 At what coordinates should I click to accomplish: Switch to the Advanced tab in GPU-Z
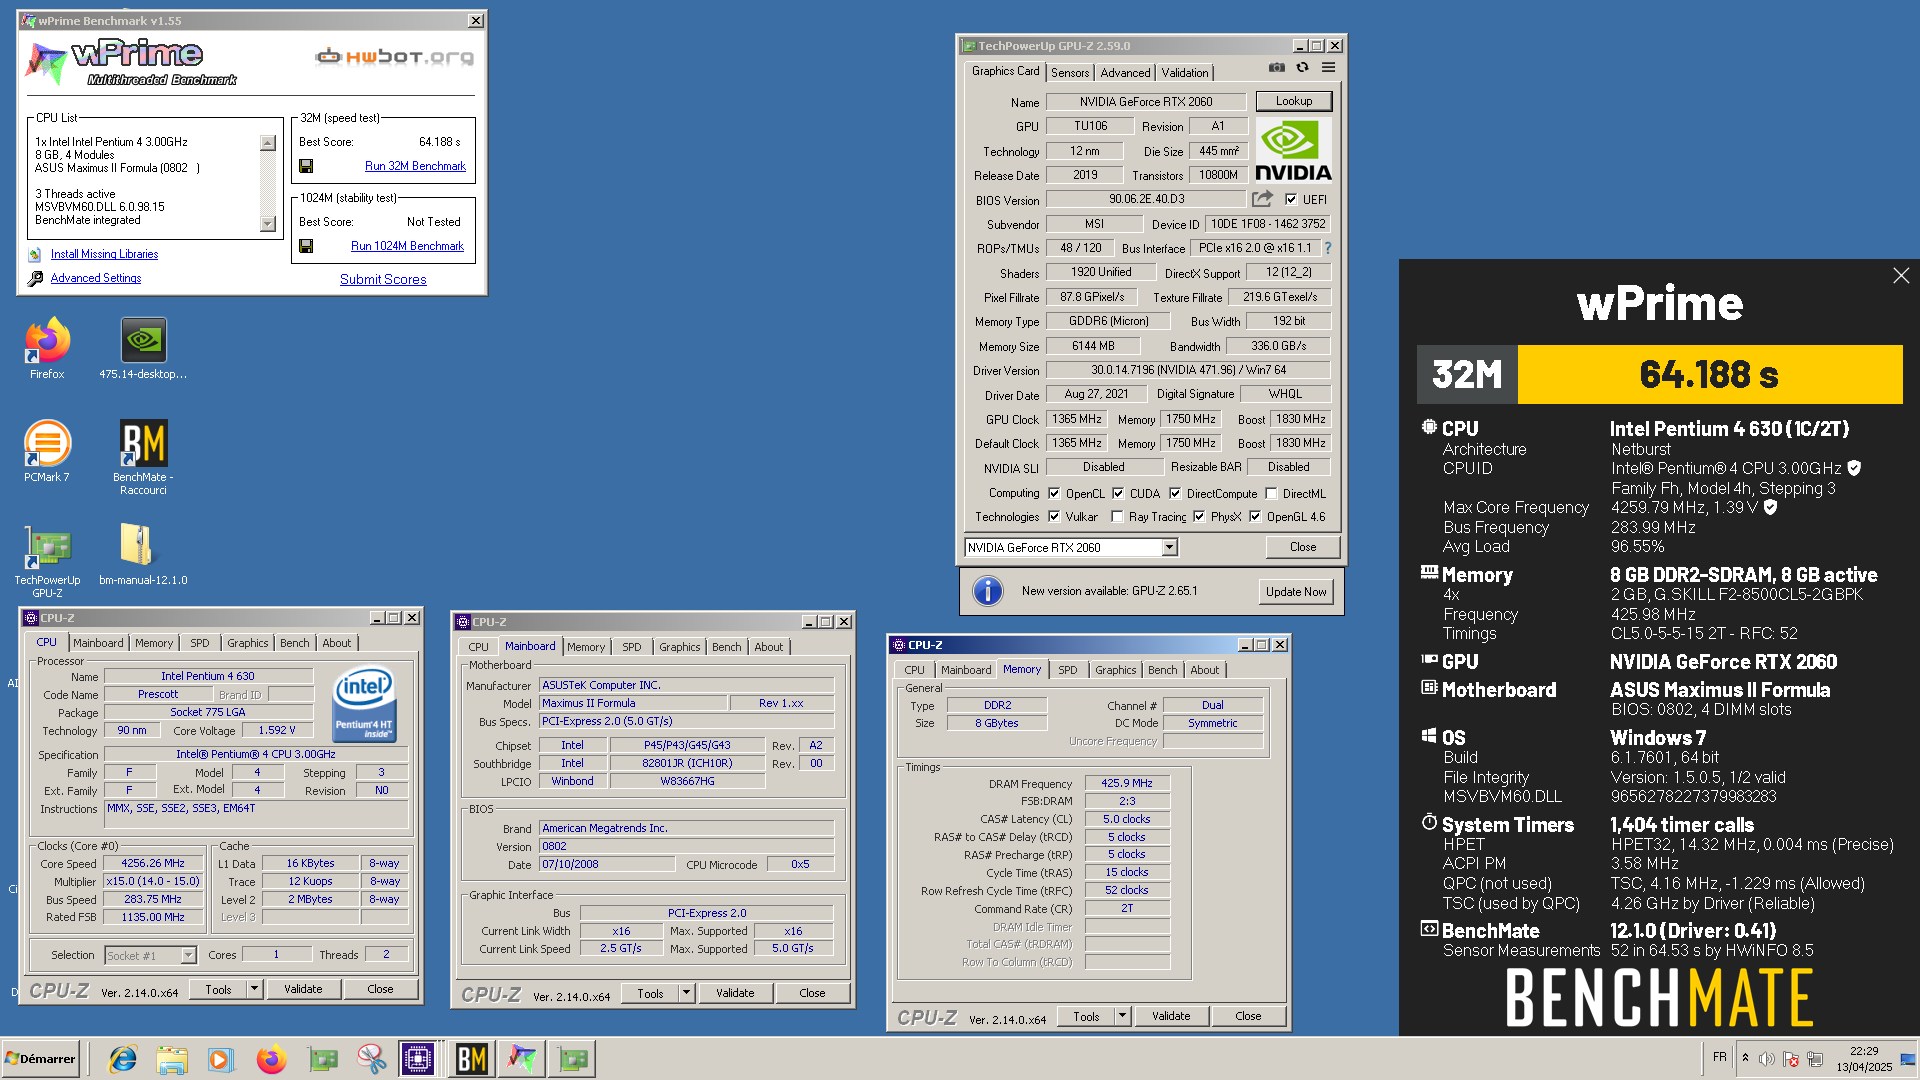click(1125, 73)
